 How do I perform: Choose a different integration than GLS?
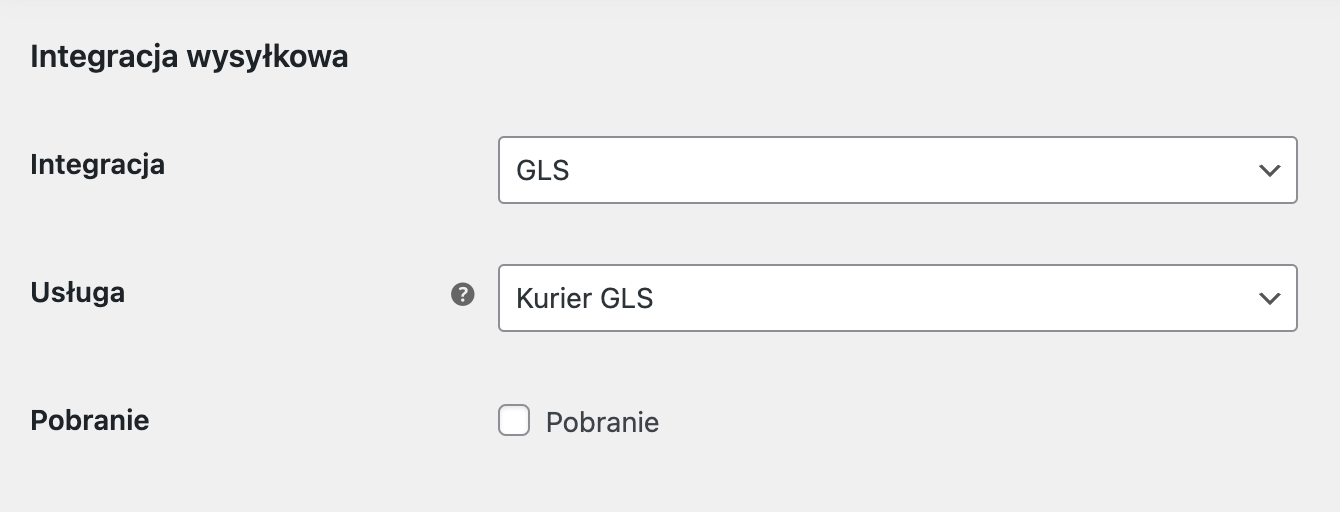[x=898, y=170]
